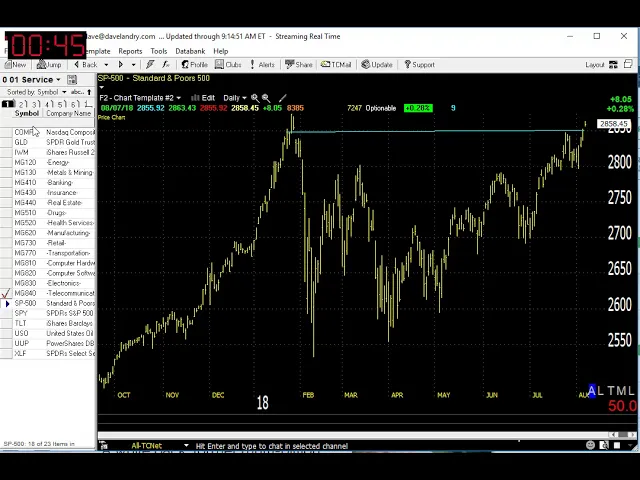Image resolution: width=640 pixels, height=480 pixels.
Task: Go forward with the right arrow icon
Action: coord(120,64)
